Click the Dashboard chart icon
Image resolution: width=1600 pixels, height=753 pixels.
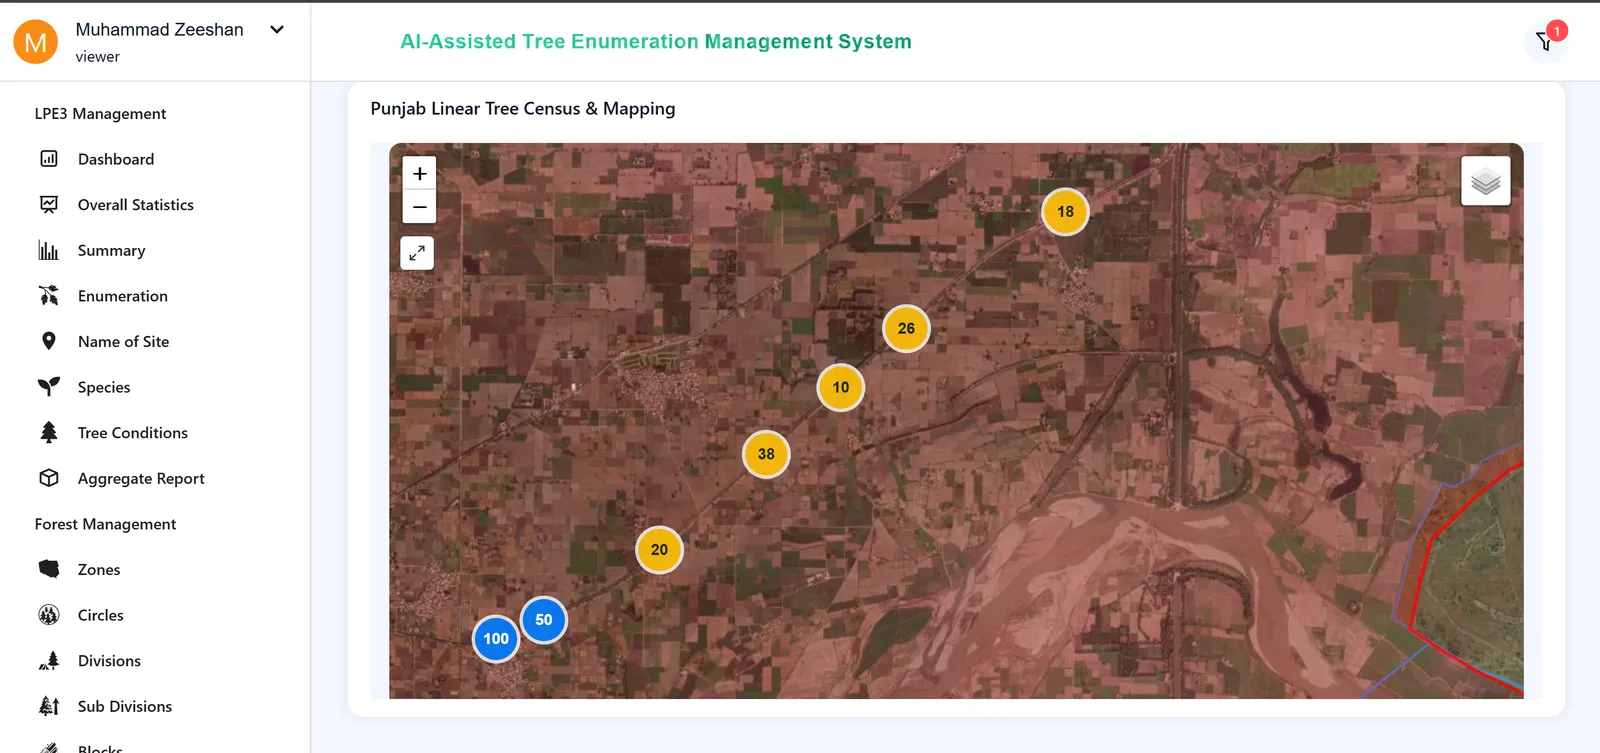(48, 159)
